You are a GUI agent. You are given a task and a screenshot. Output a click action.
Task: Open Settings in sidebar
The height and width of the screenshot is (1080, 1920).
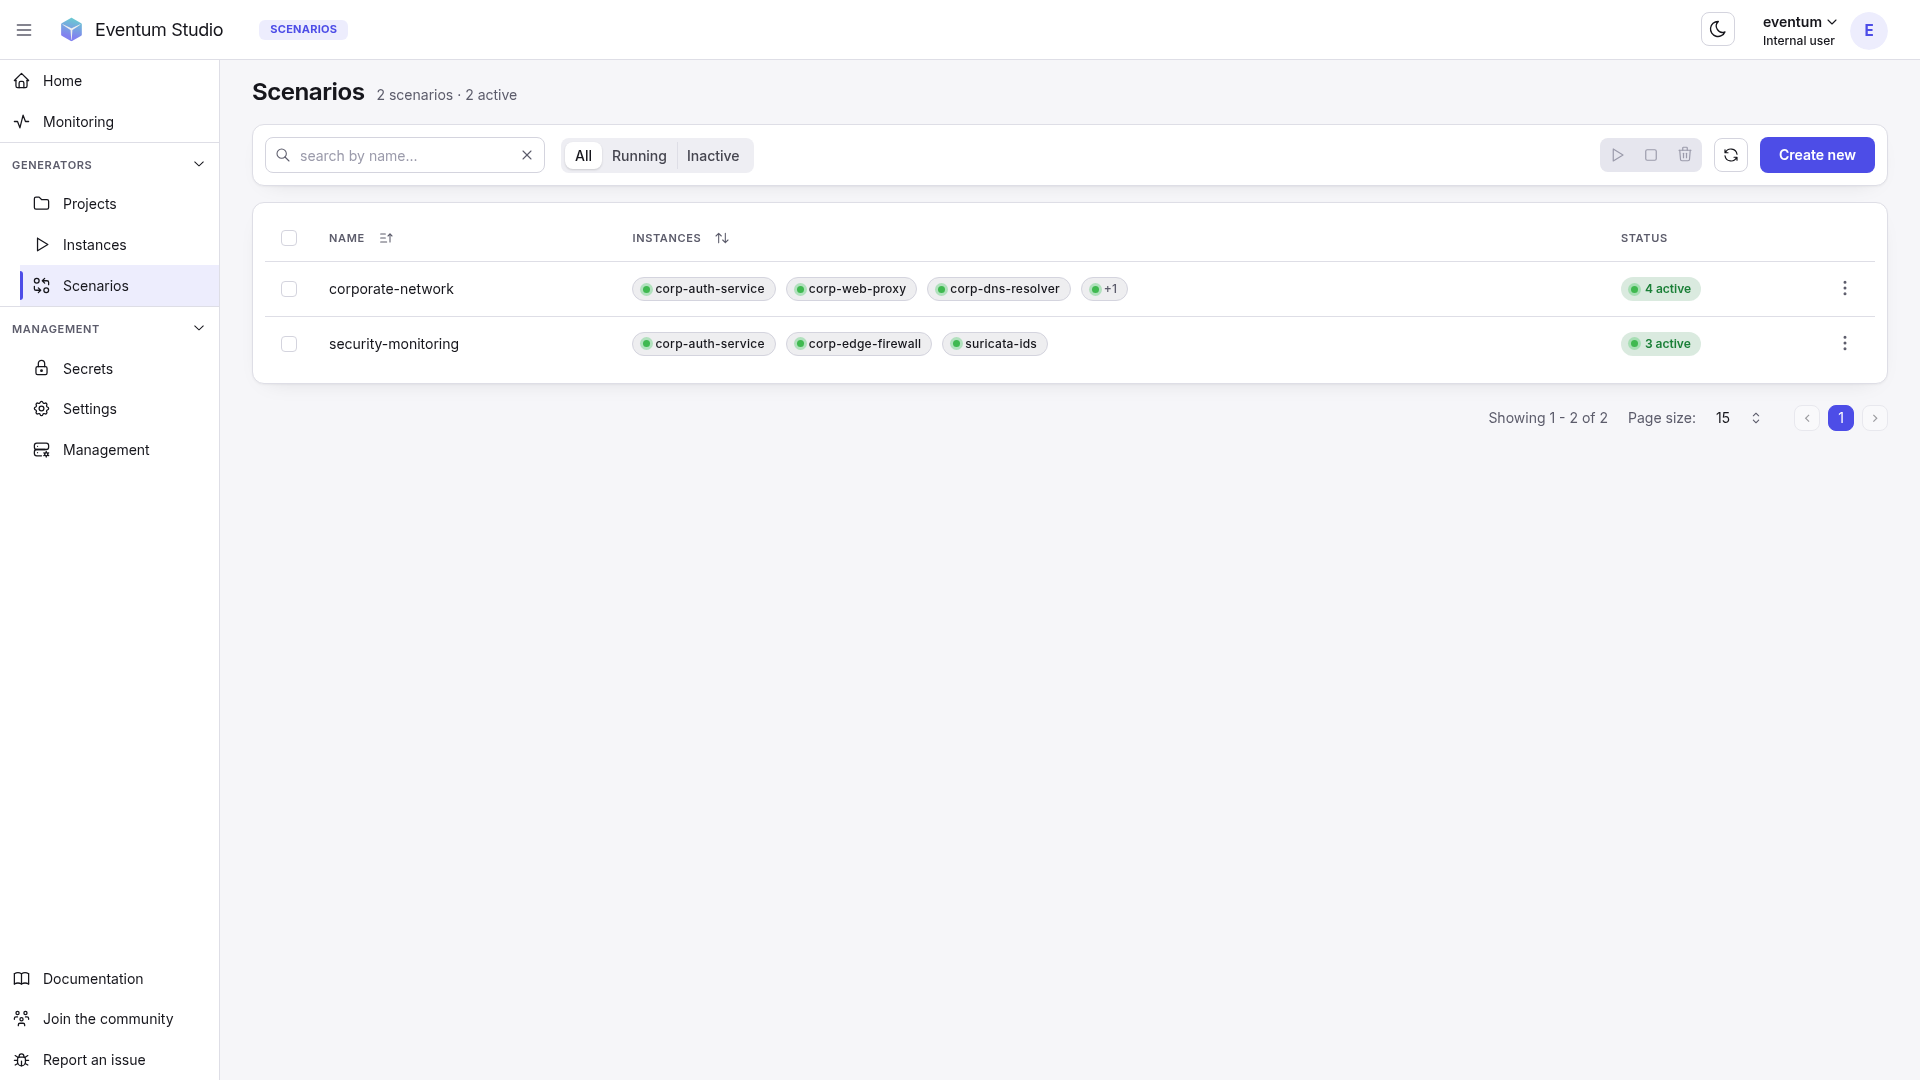point(119,409)
